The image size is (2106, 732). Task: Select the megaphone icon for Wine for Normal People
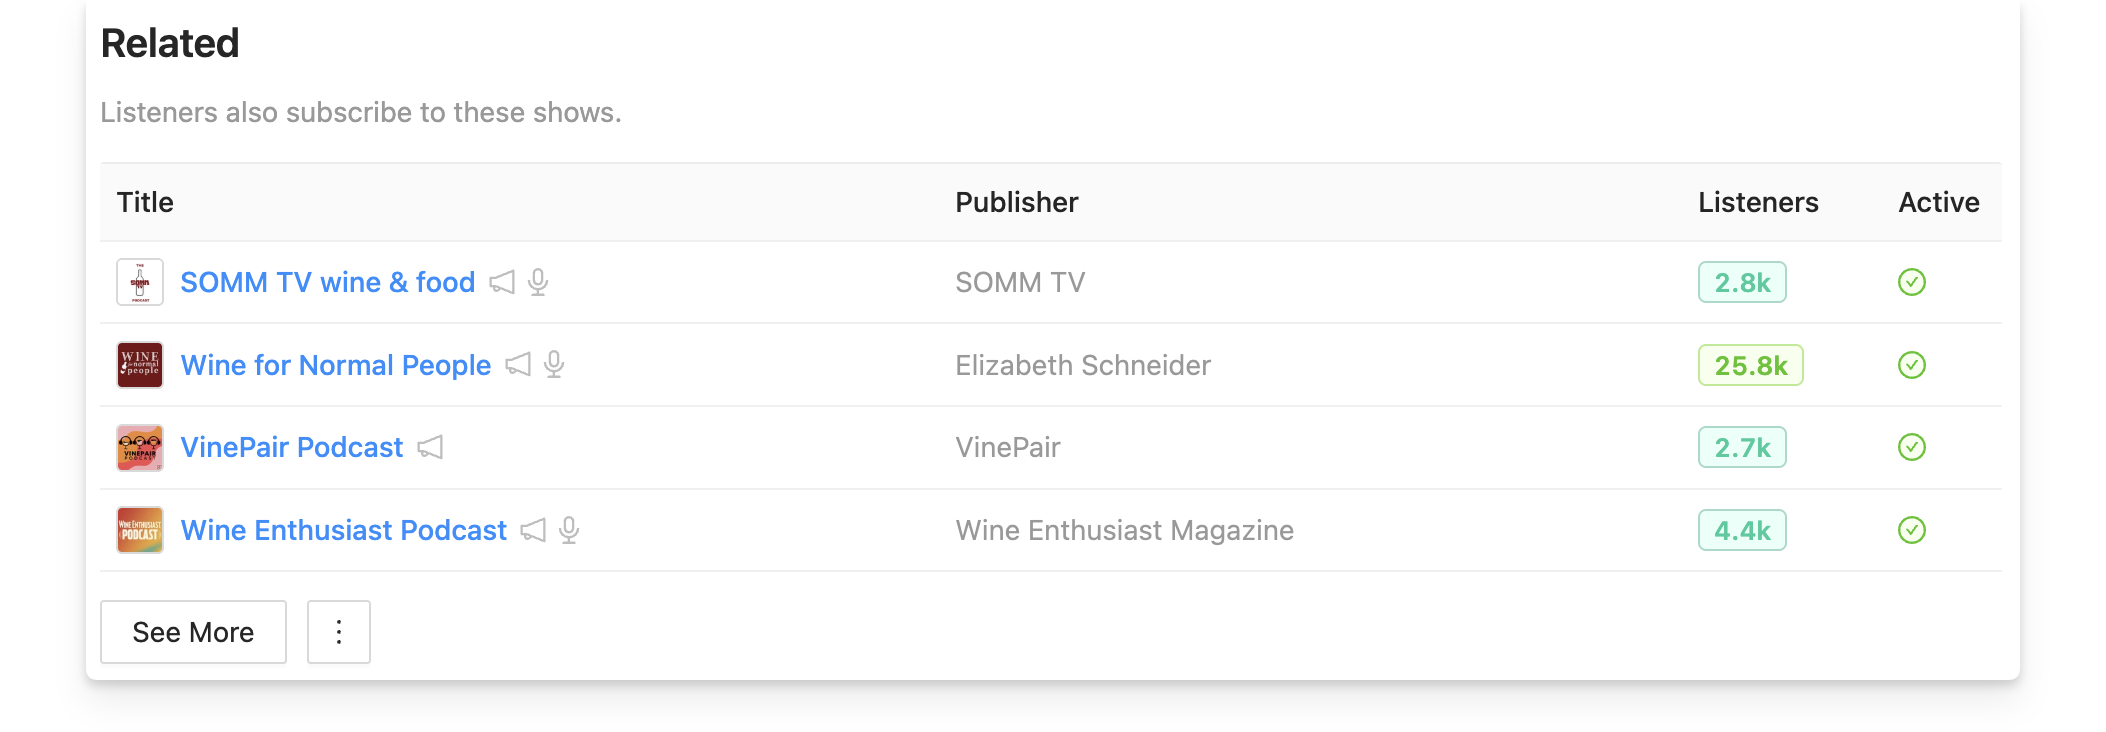point(520,366)
